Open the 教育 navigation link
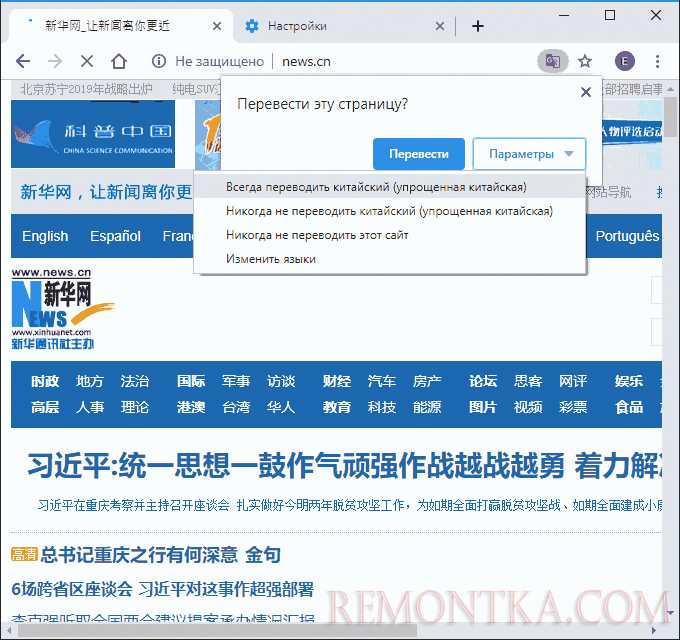680x640 pixels. click(337, 407)
